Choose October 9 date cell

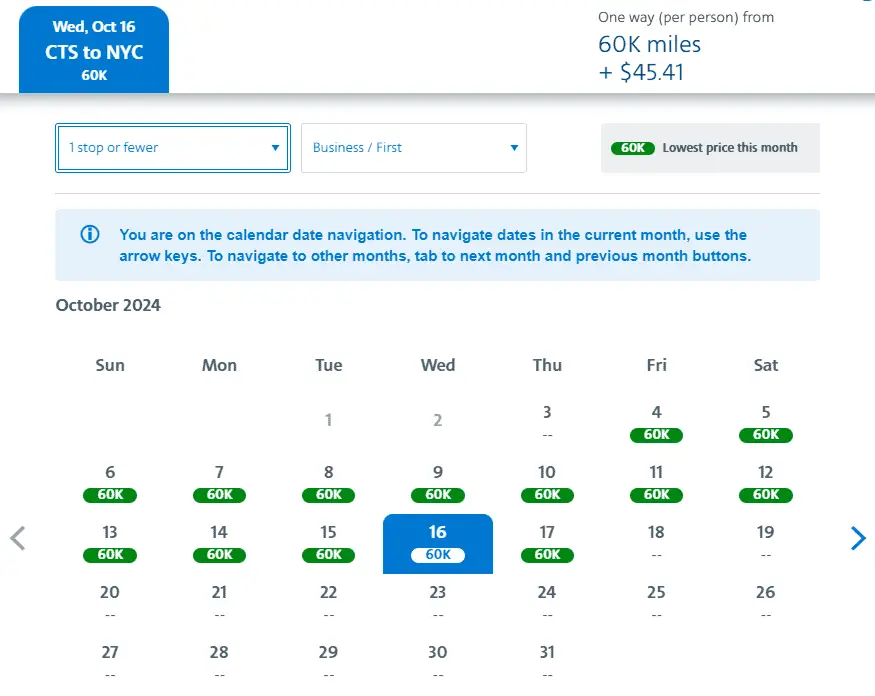click(438, 482)
